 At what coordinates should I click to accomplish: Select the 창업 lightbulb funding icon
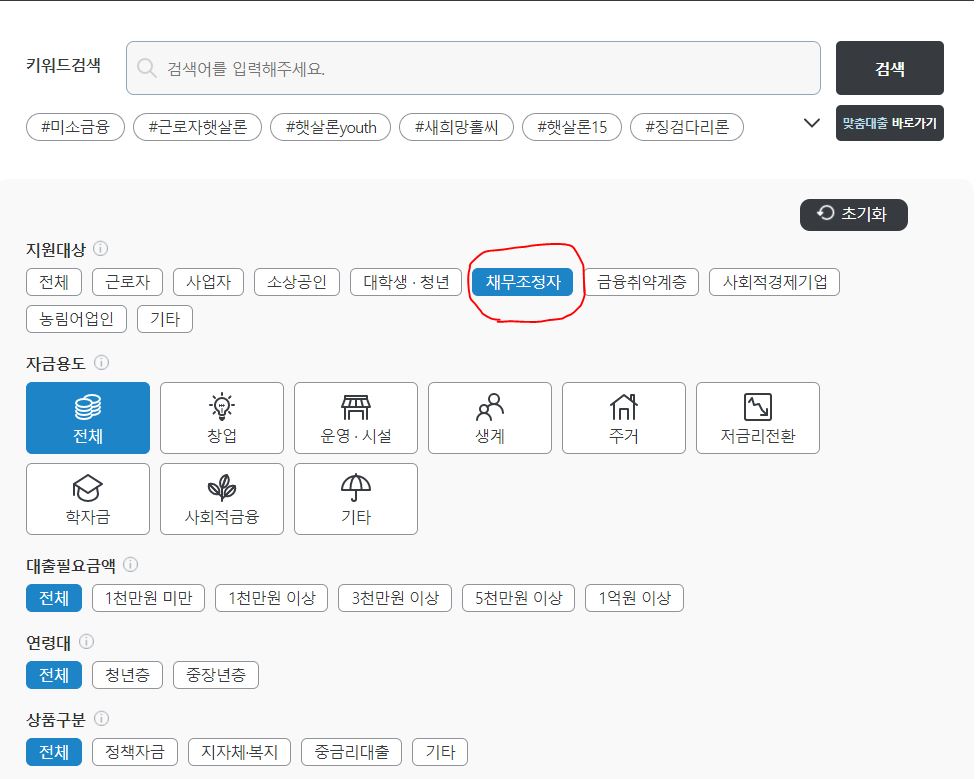point(221,418)
